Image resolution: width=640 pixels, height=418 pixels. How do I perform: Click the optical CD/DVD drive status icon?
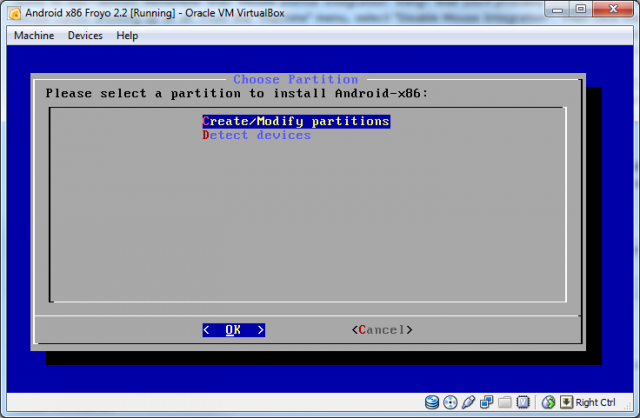point(450,402)
